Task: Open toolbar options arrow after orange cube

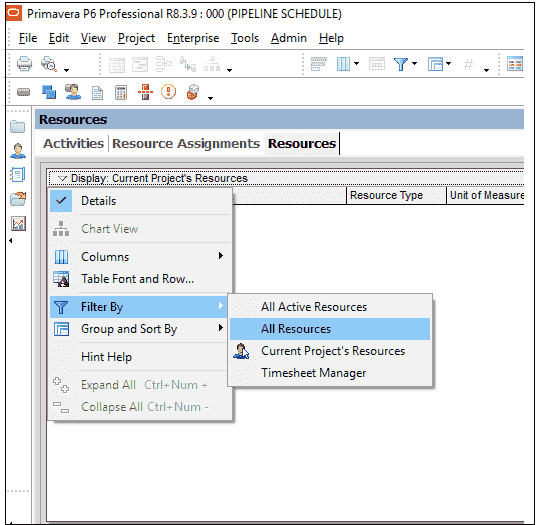Action: pos(210,98)
